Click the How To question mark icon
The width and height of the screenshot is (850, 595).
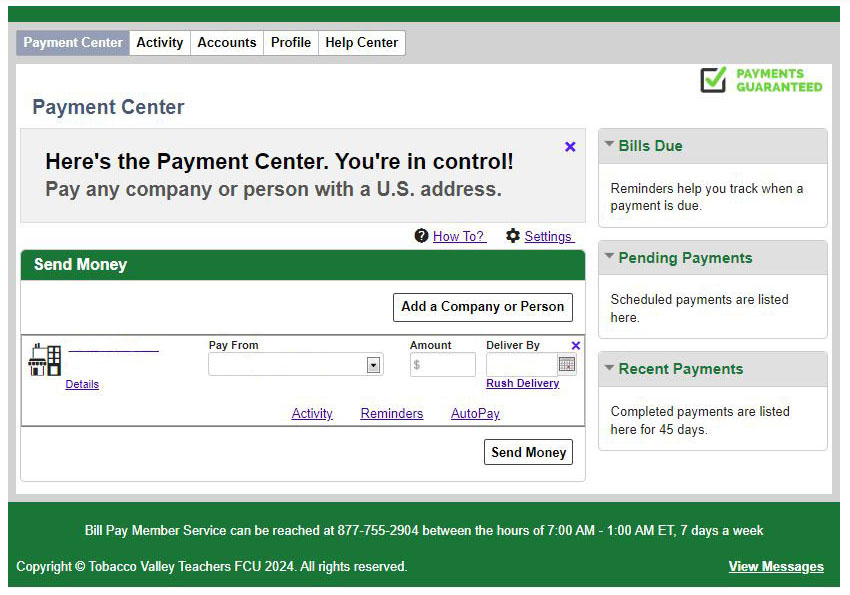click(x=421, y=236)
